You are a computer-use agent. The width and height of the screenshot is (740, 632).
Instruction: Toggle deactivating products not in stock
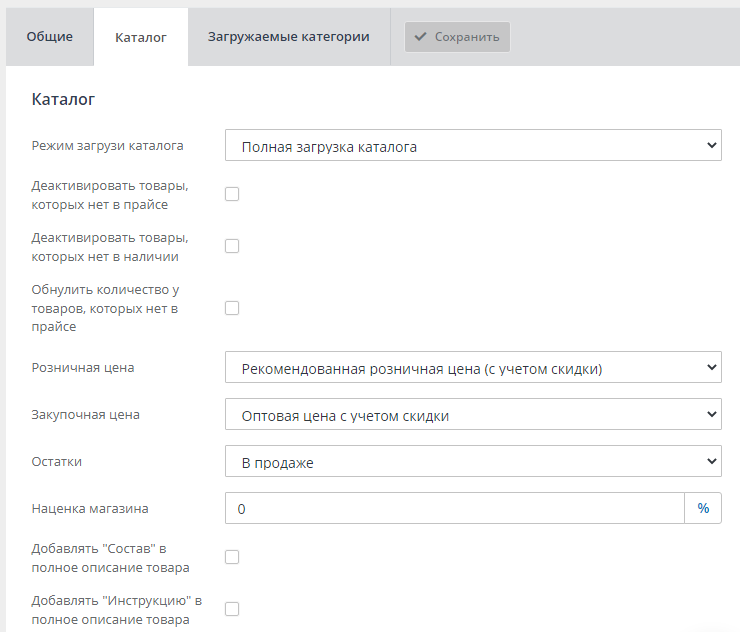click(232, 246)
